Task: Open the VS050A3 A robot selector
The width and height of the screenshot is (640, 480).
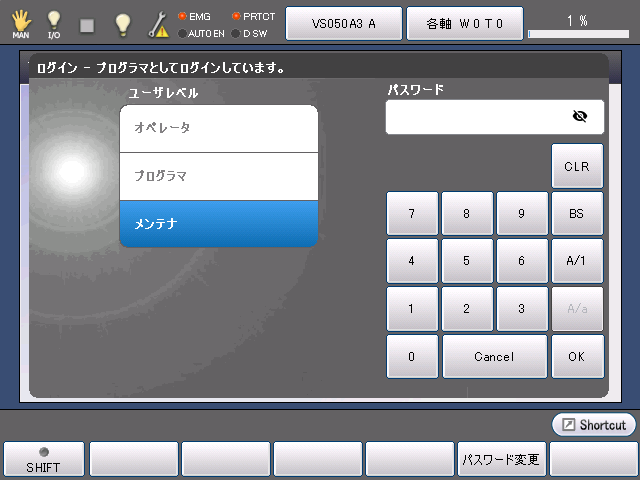Action: (344, 23)
